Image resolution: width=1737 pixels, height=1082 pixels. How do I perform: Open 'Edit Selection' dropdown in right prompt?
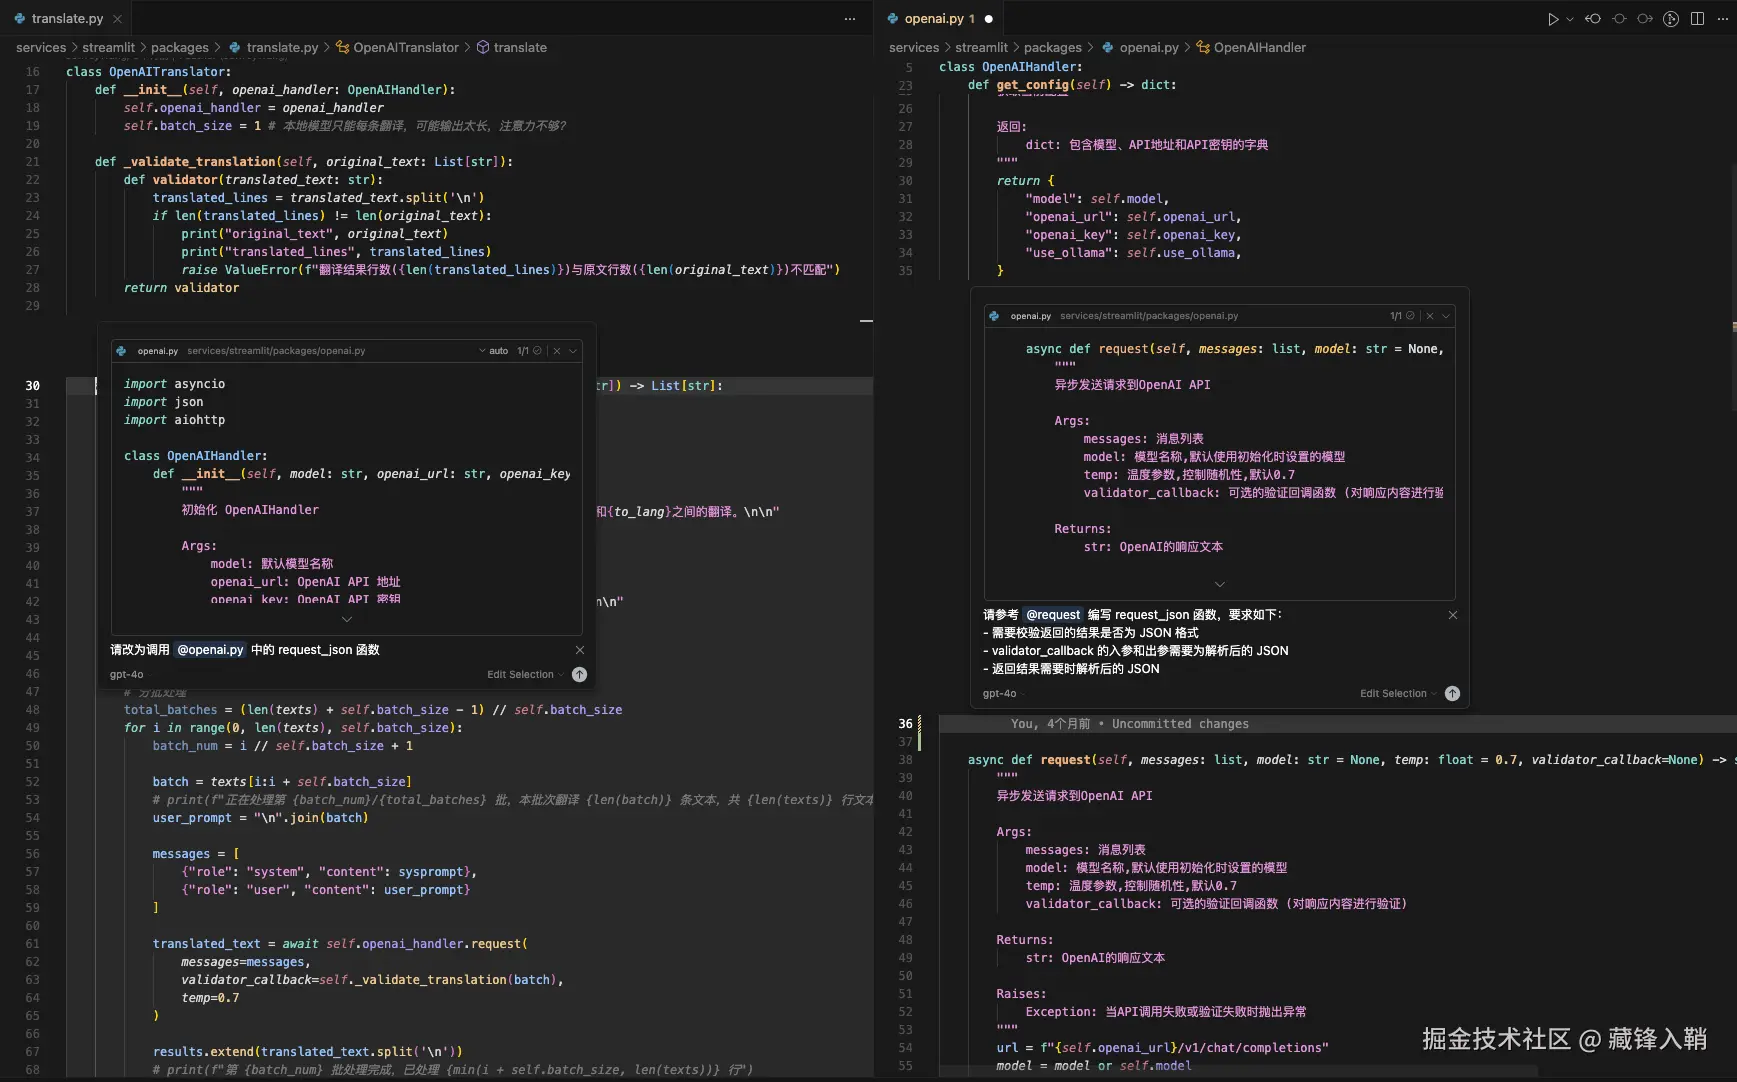(x=1398, y=694)
